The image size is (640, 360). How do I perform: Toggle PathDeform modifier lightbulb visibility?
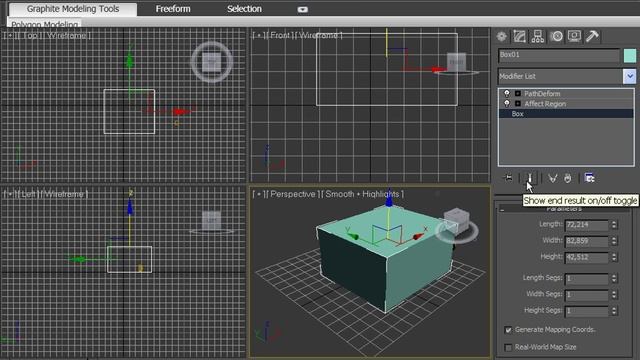pyautogui.click(x=507, y=93)
